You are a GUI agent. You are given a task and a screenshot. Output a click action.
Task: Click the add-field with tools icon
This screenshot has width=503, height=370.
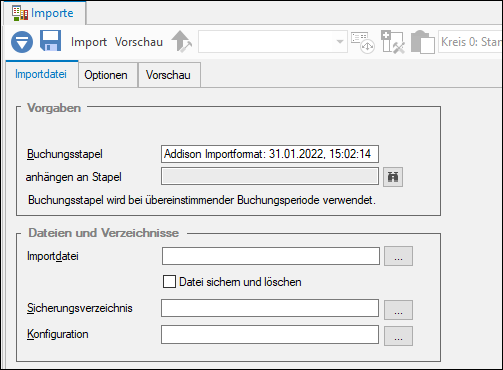click(x=393, y=42)
